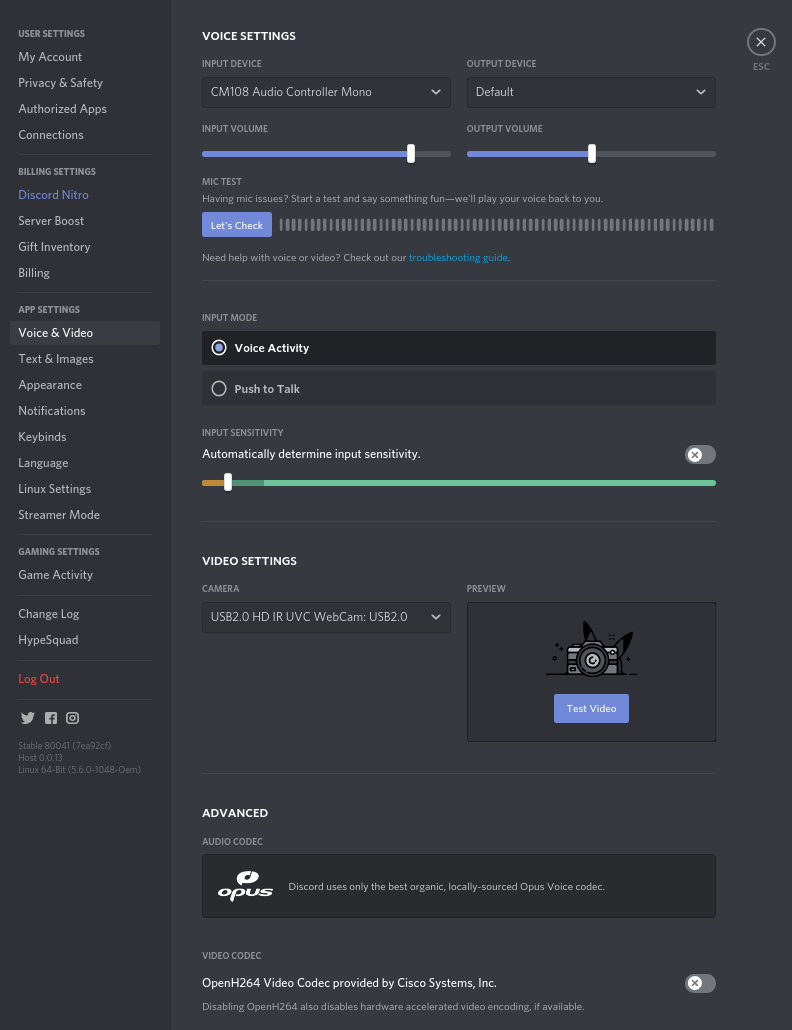
Task: Open the Camera selection dropdown
Action: pyautogui.click(x=326, y=617)
